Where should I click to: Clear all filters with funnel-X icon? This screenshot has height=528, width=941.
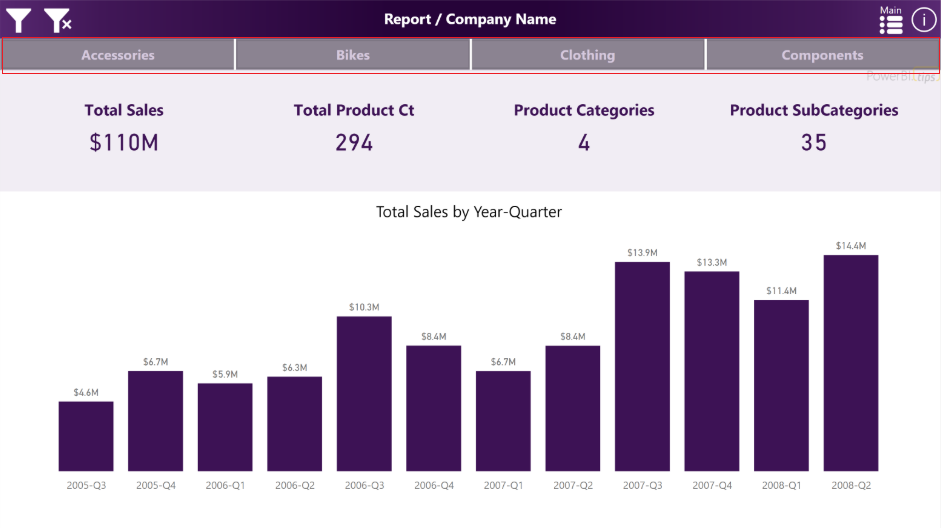point(58,20)
